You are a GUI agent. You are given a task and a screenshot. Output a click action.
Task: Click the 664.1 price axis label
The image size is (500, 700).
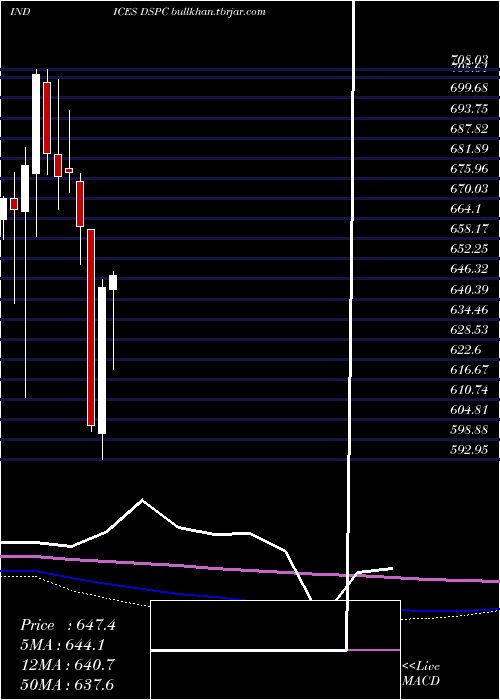click(465, 209)
